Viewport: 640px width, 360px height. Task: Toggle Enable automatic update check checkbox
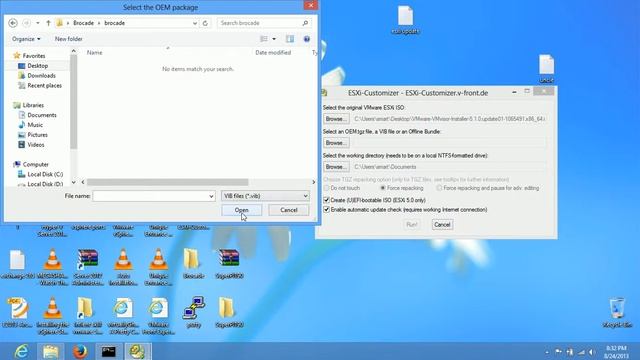[x=327, y=209]
